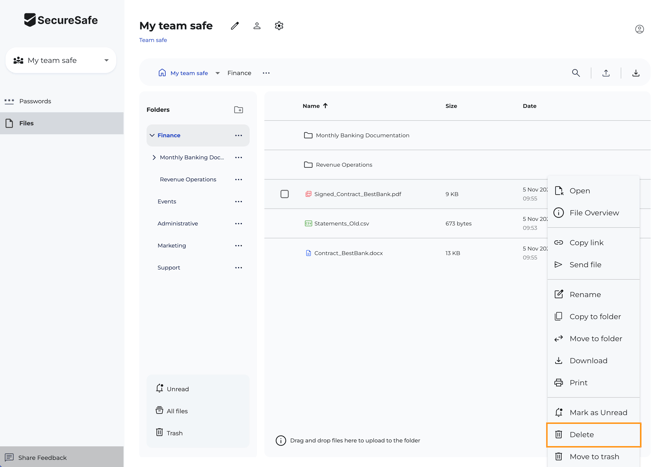Sort files by Name column header
Image resolution: width=670 pixels, height=467 pixels.
(x=311, y=106)
